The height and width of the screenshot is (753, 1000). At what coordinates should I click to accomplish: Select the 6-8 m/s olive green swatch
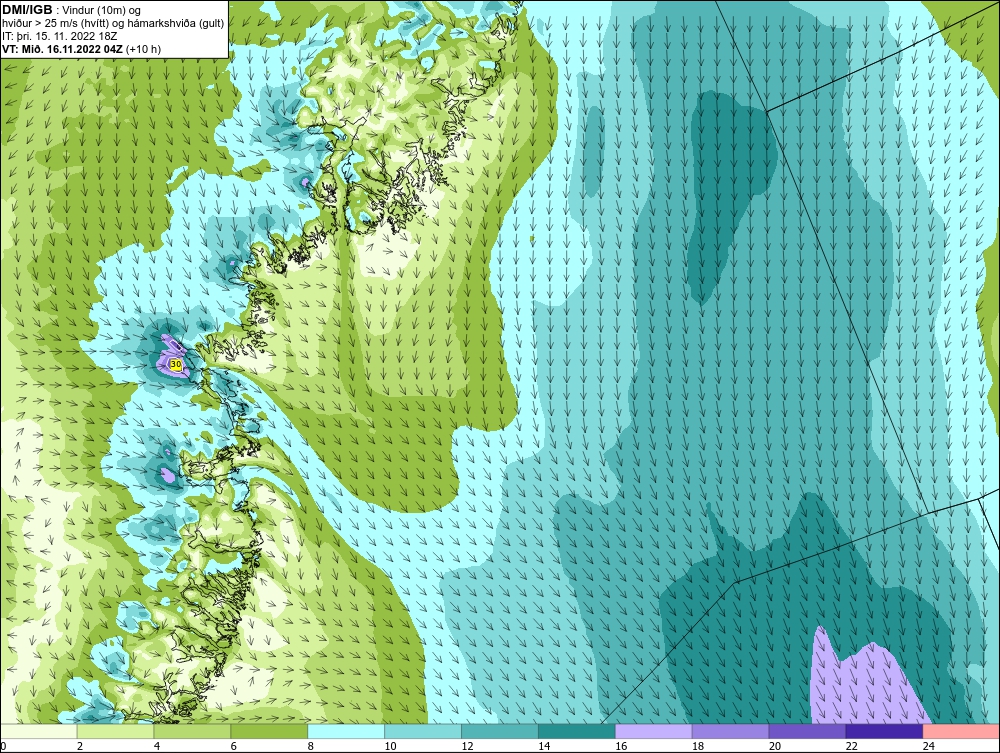pos(269,731)
